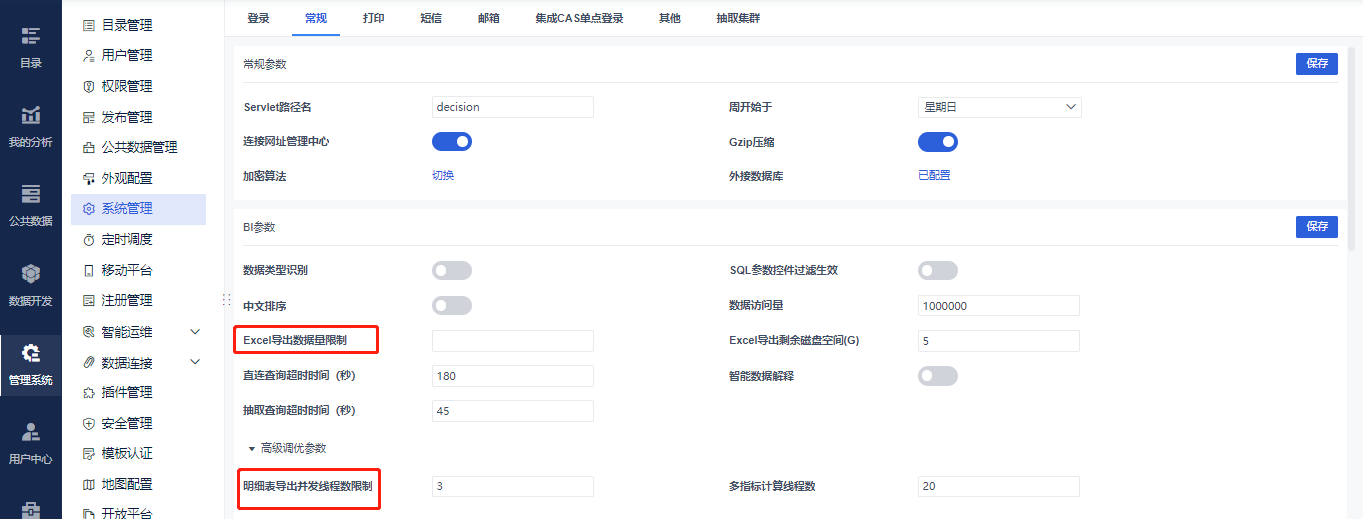Click 直连查询超时时间 field showing 180
Screen dimensions: 1363x519
pyautogui.click(x=513, y=376)
